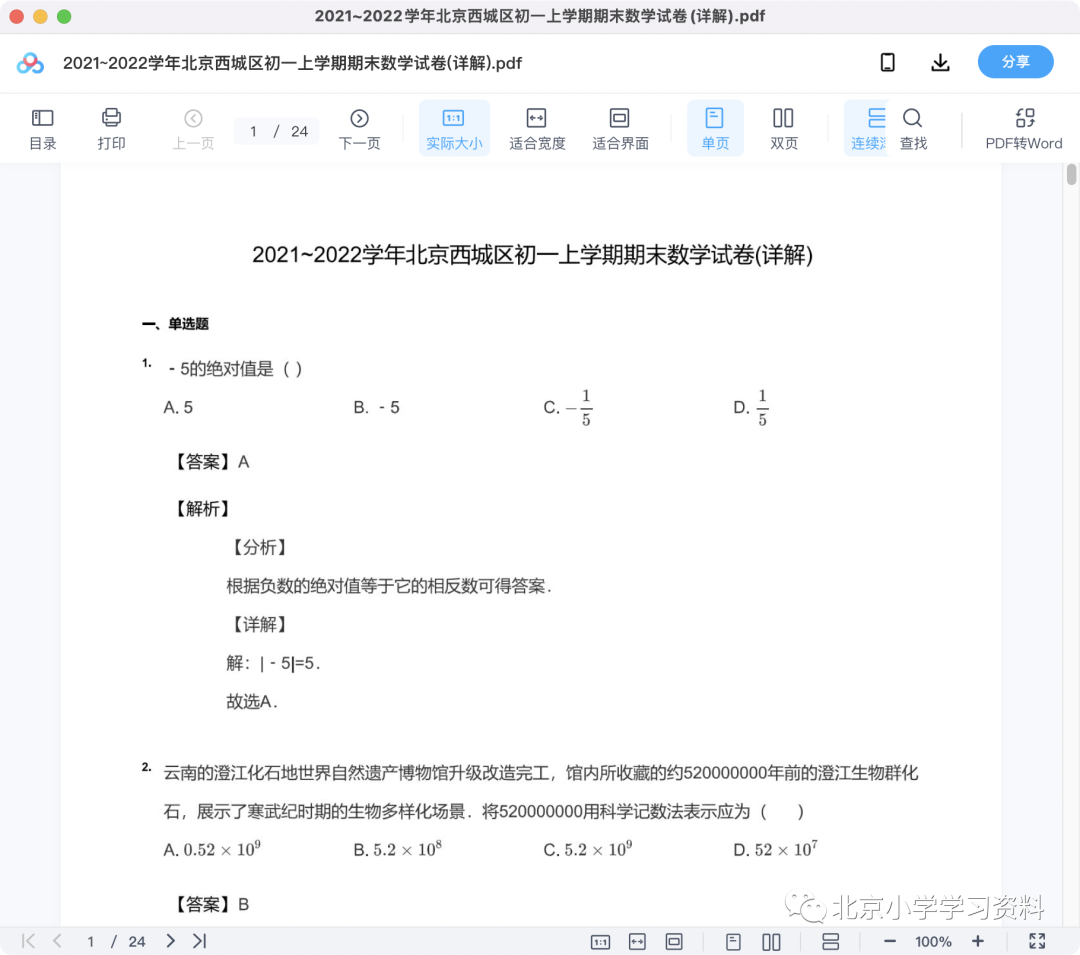Enter fullscreen with bottom right icon

click(x=1037, y=941)
